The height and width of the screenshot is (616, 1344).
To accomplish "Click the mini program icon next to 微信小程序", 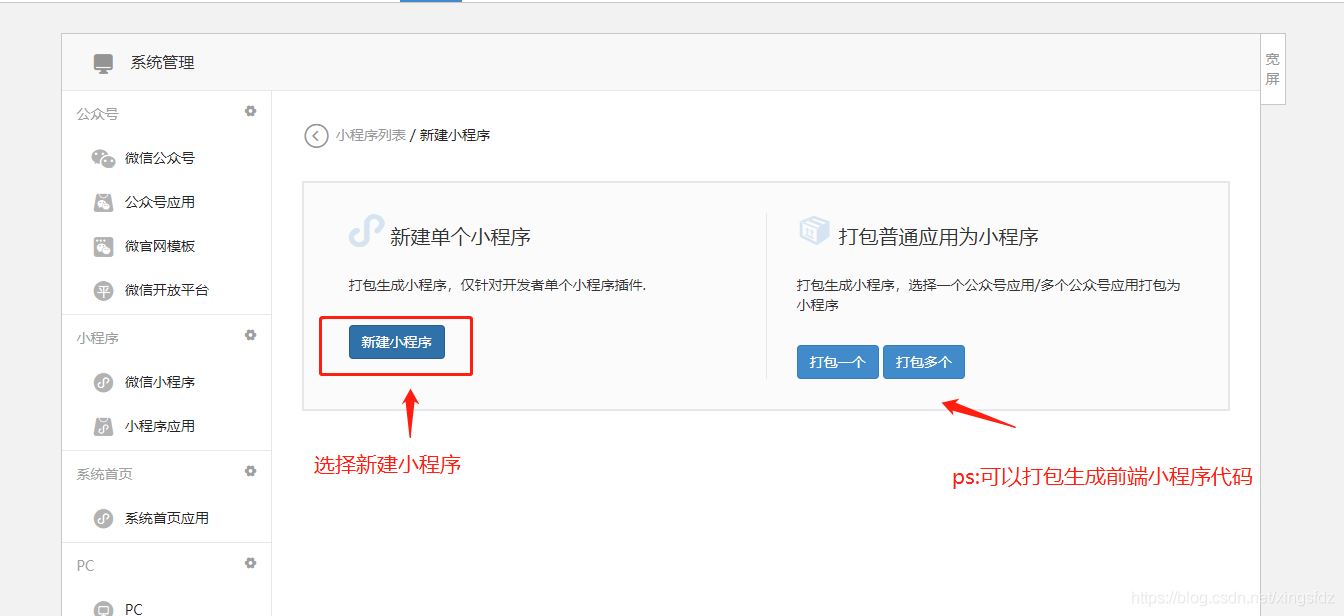I will pyautogui.click(x=103, y=382).
